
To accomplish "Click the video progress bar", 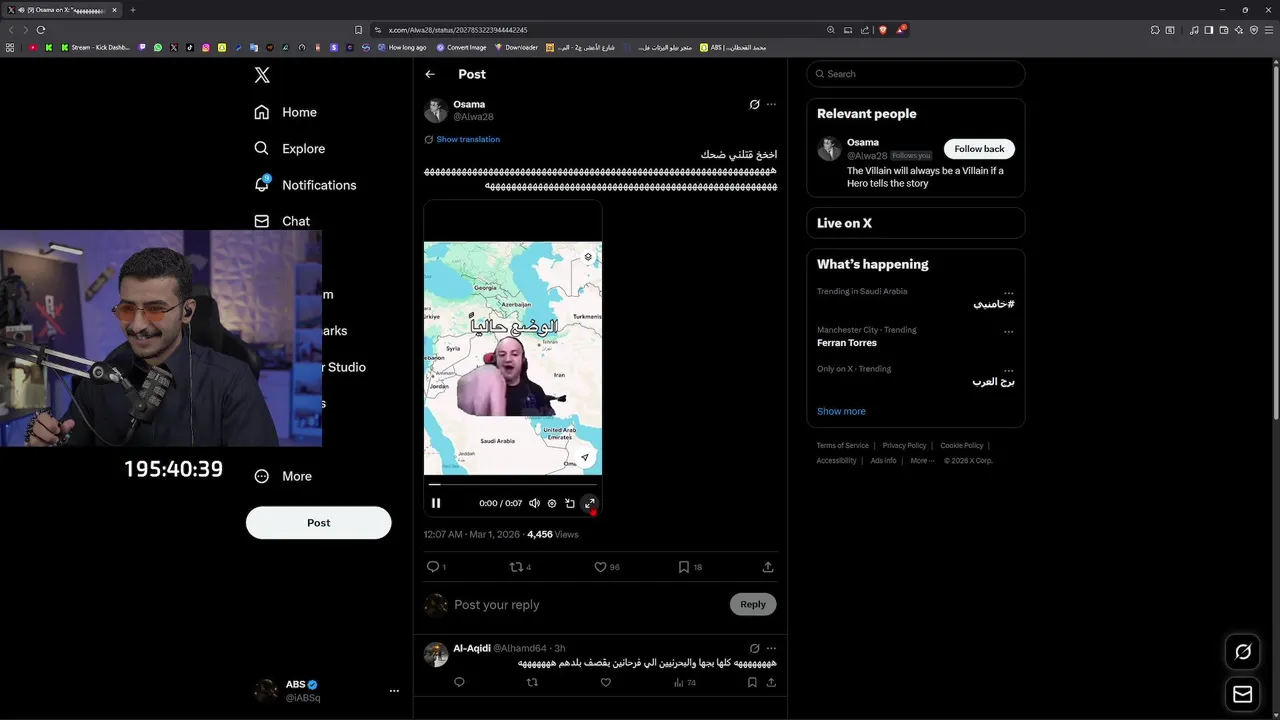I will (513, 485).
